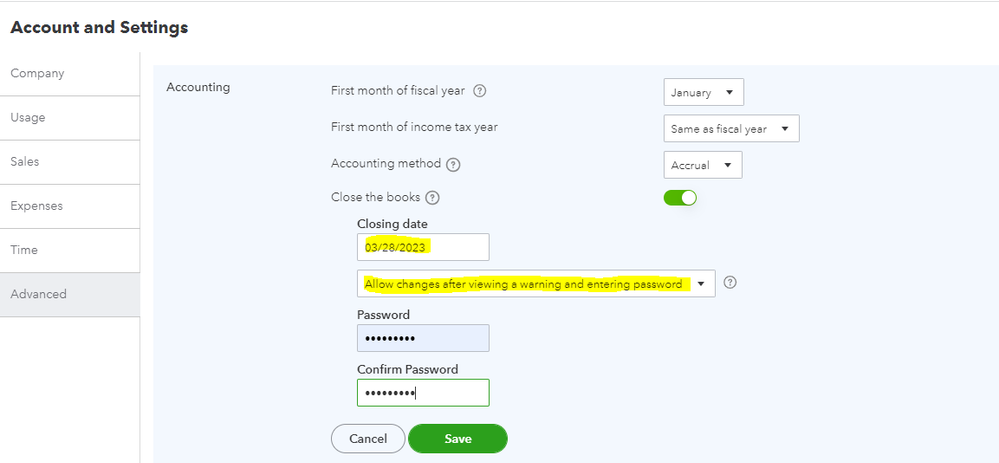Image resolution: width=999 pixels, height=463 pixels.
Task: Focus the Password input field
Action: click(x=423, y=338)
